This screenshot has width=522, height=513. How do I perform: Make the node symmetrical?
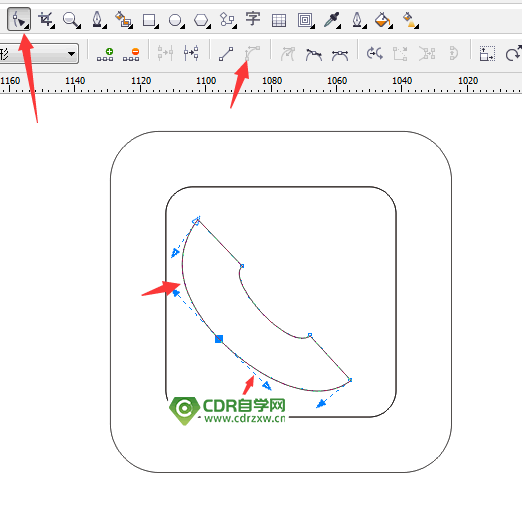(340, 55)
